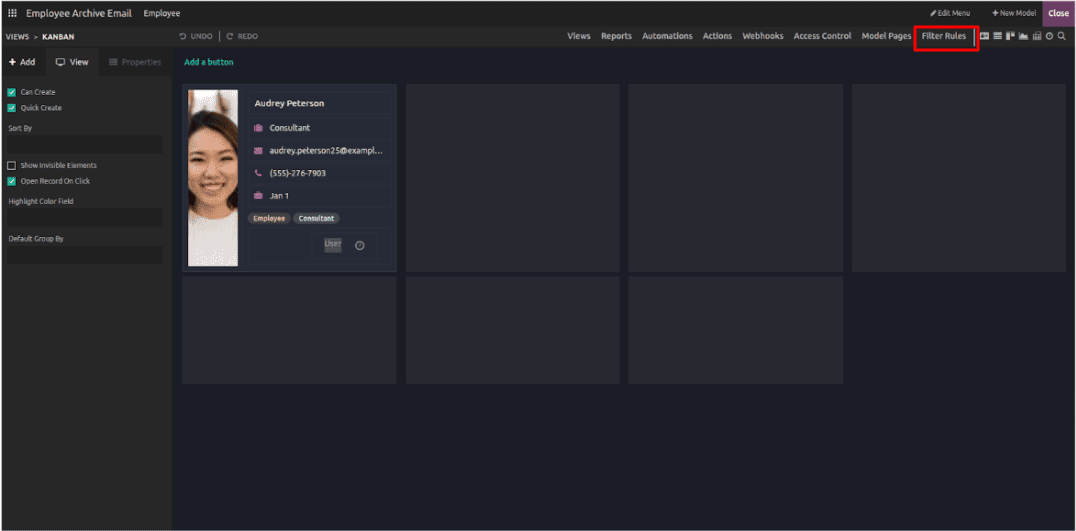This screenshot has height=531, width=1076.
Task: Open the Actions menu
Action: click(x=717, y=36)
